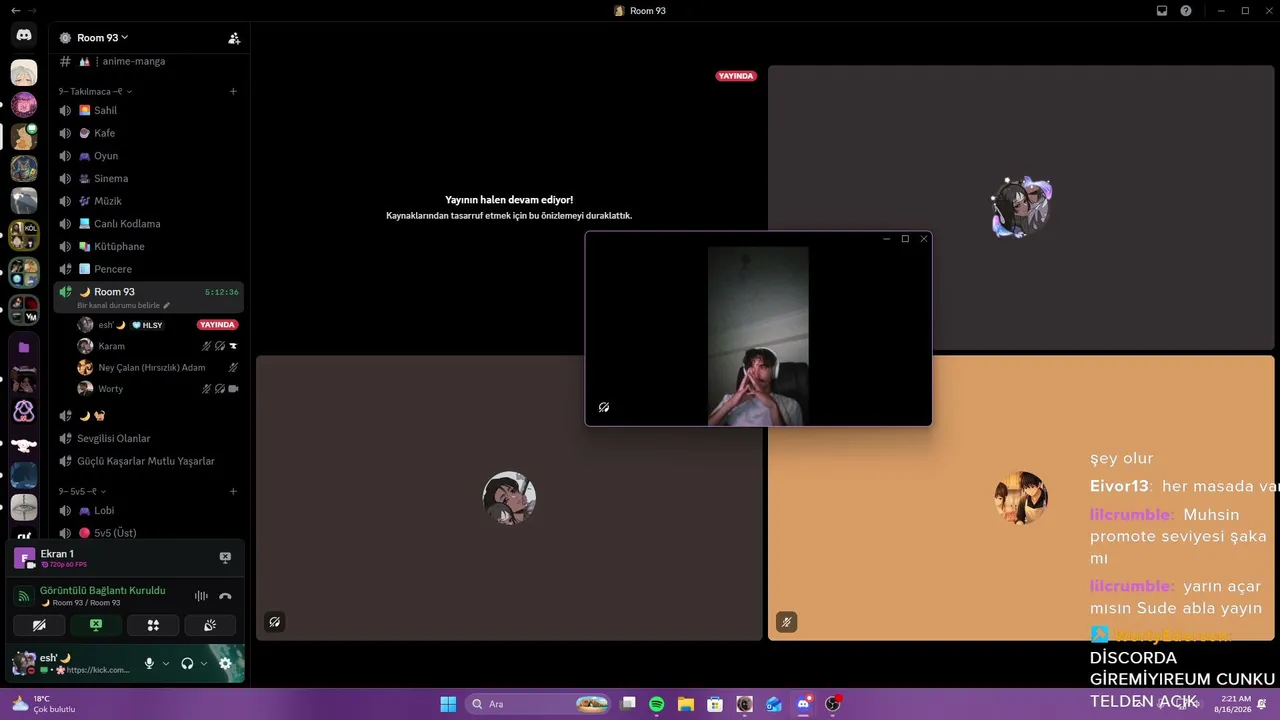Viewport: 1280px width, 720px height.
Task: Open OBS Studio from the taskbar
Action: tap(833, 704)
